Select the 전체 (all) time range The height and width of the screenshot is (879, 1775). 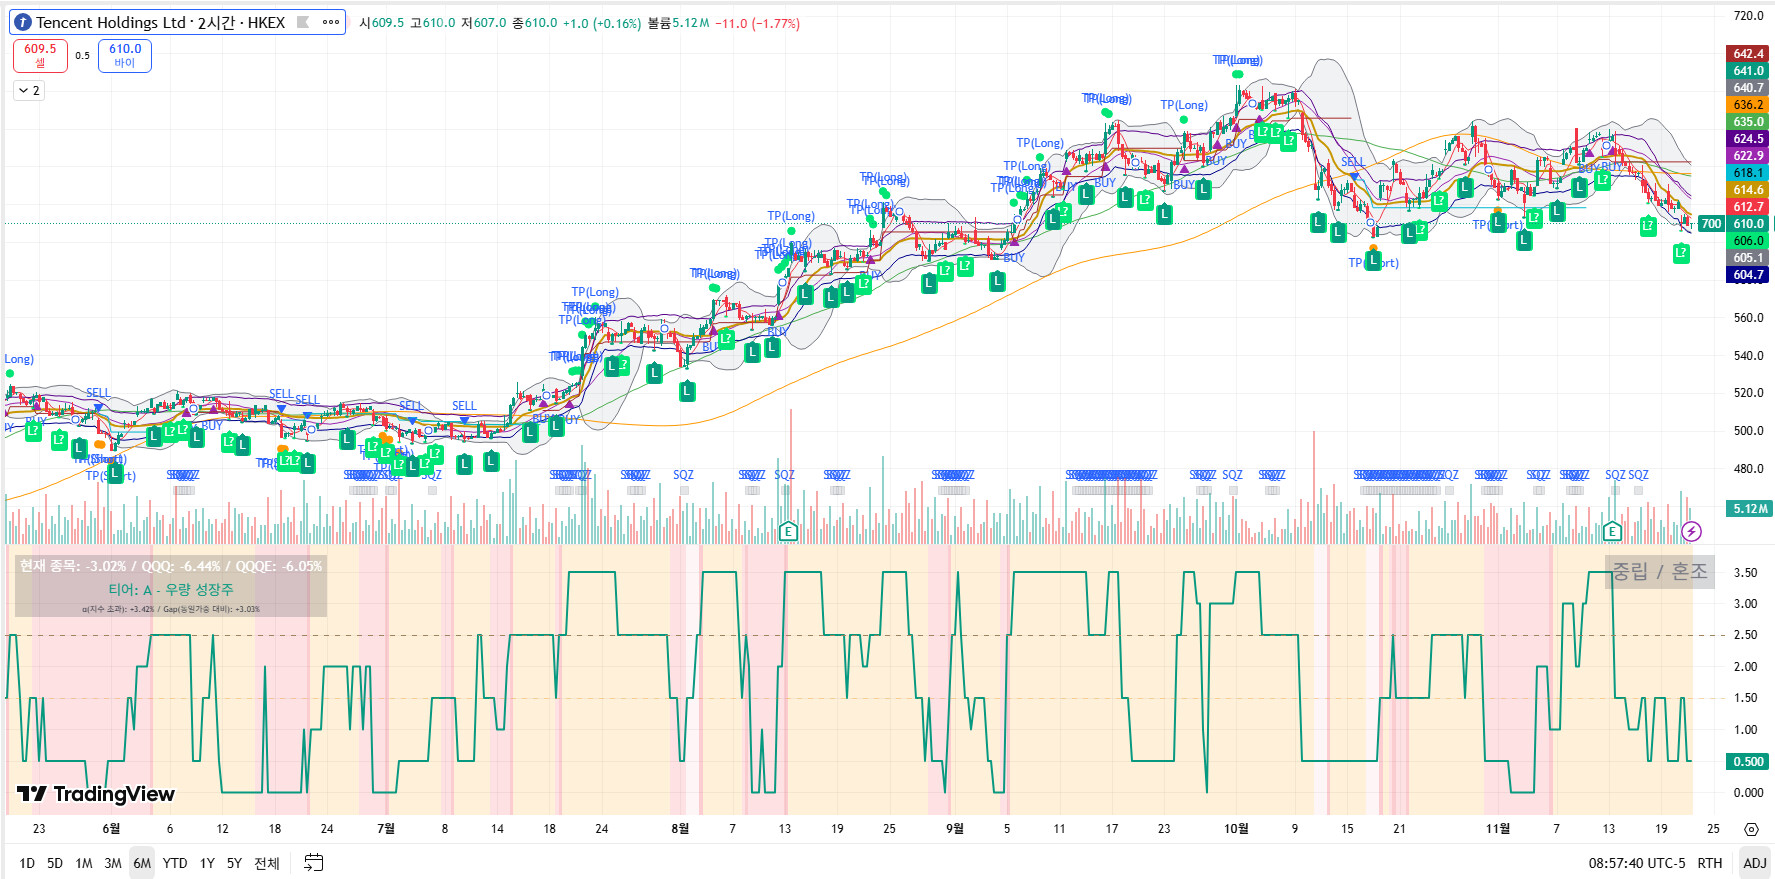(267, 863)
